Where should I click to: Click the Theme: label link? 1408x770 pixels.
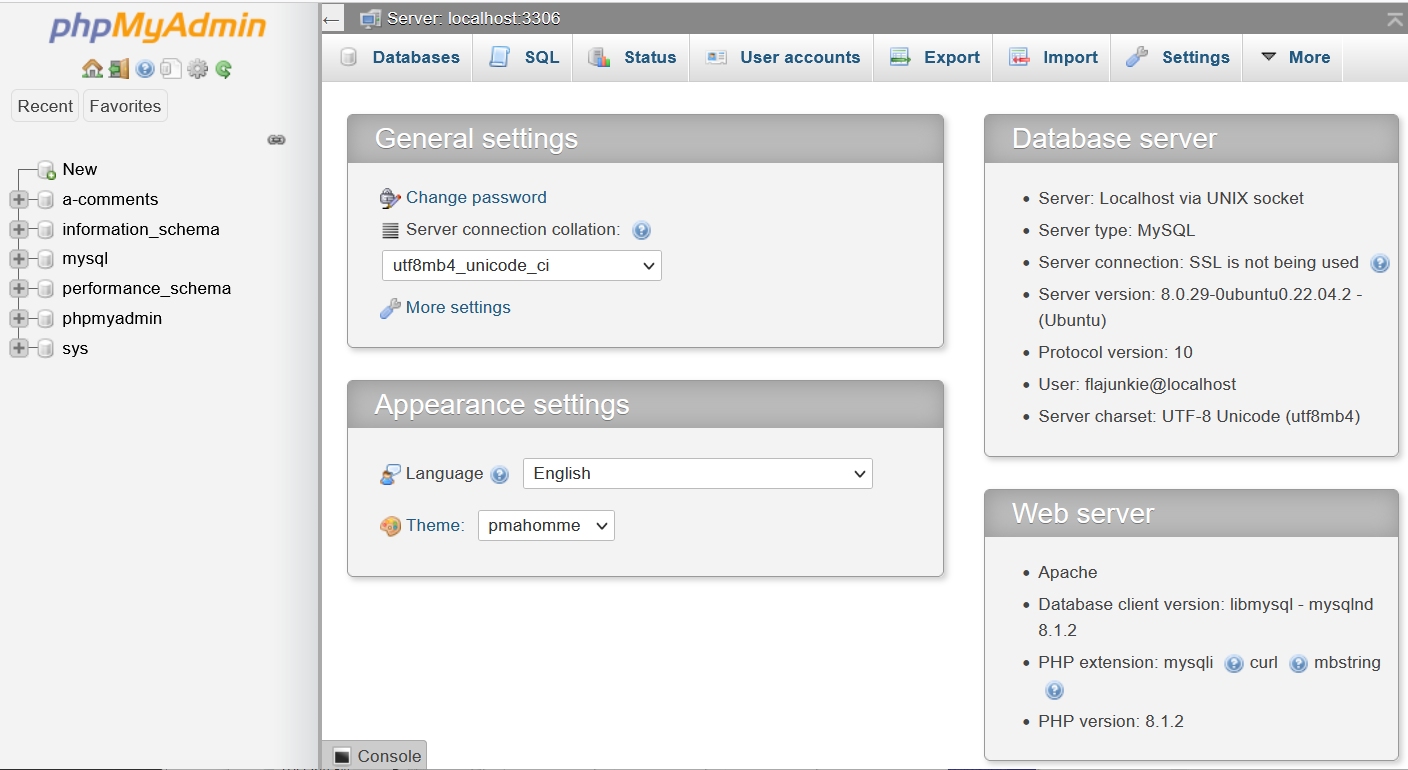point(435,526)
